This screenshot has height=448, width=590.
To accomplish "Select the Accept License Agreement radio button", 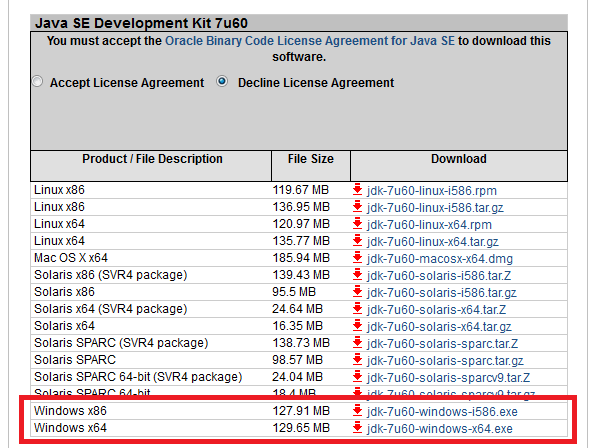I will tap(38, 82).
